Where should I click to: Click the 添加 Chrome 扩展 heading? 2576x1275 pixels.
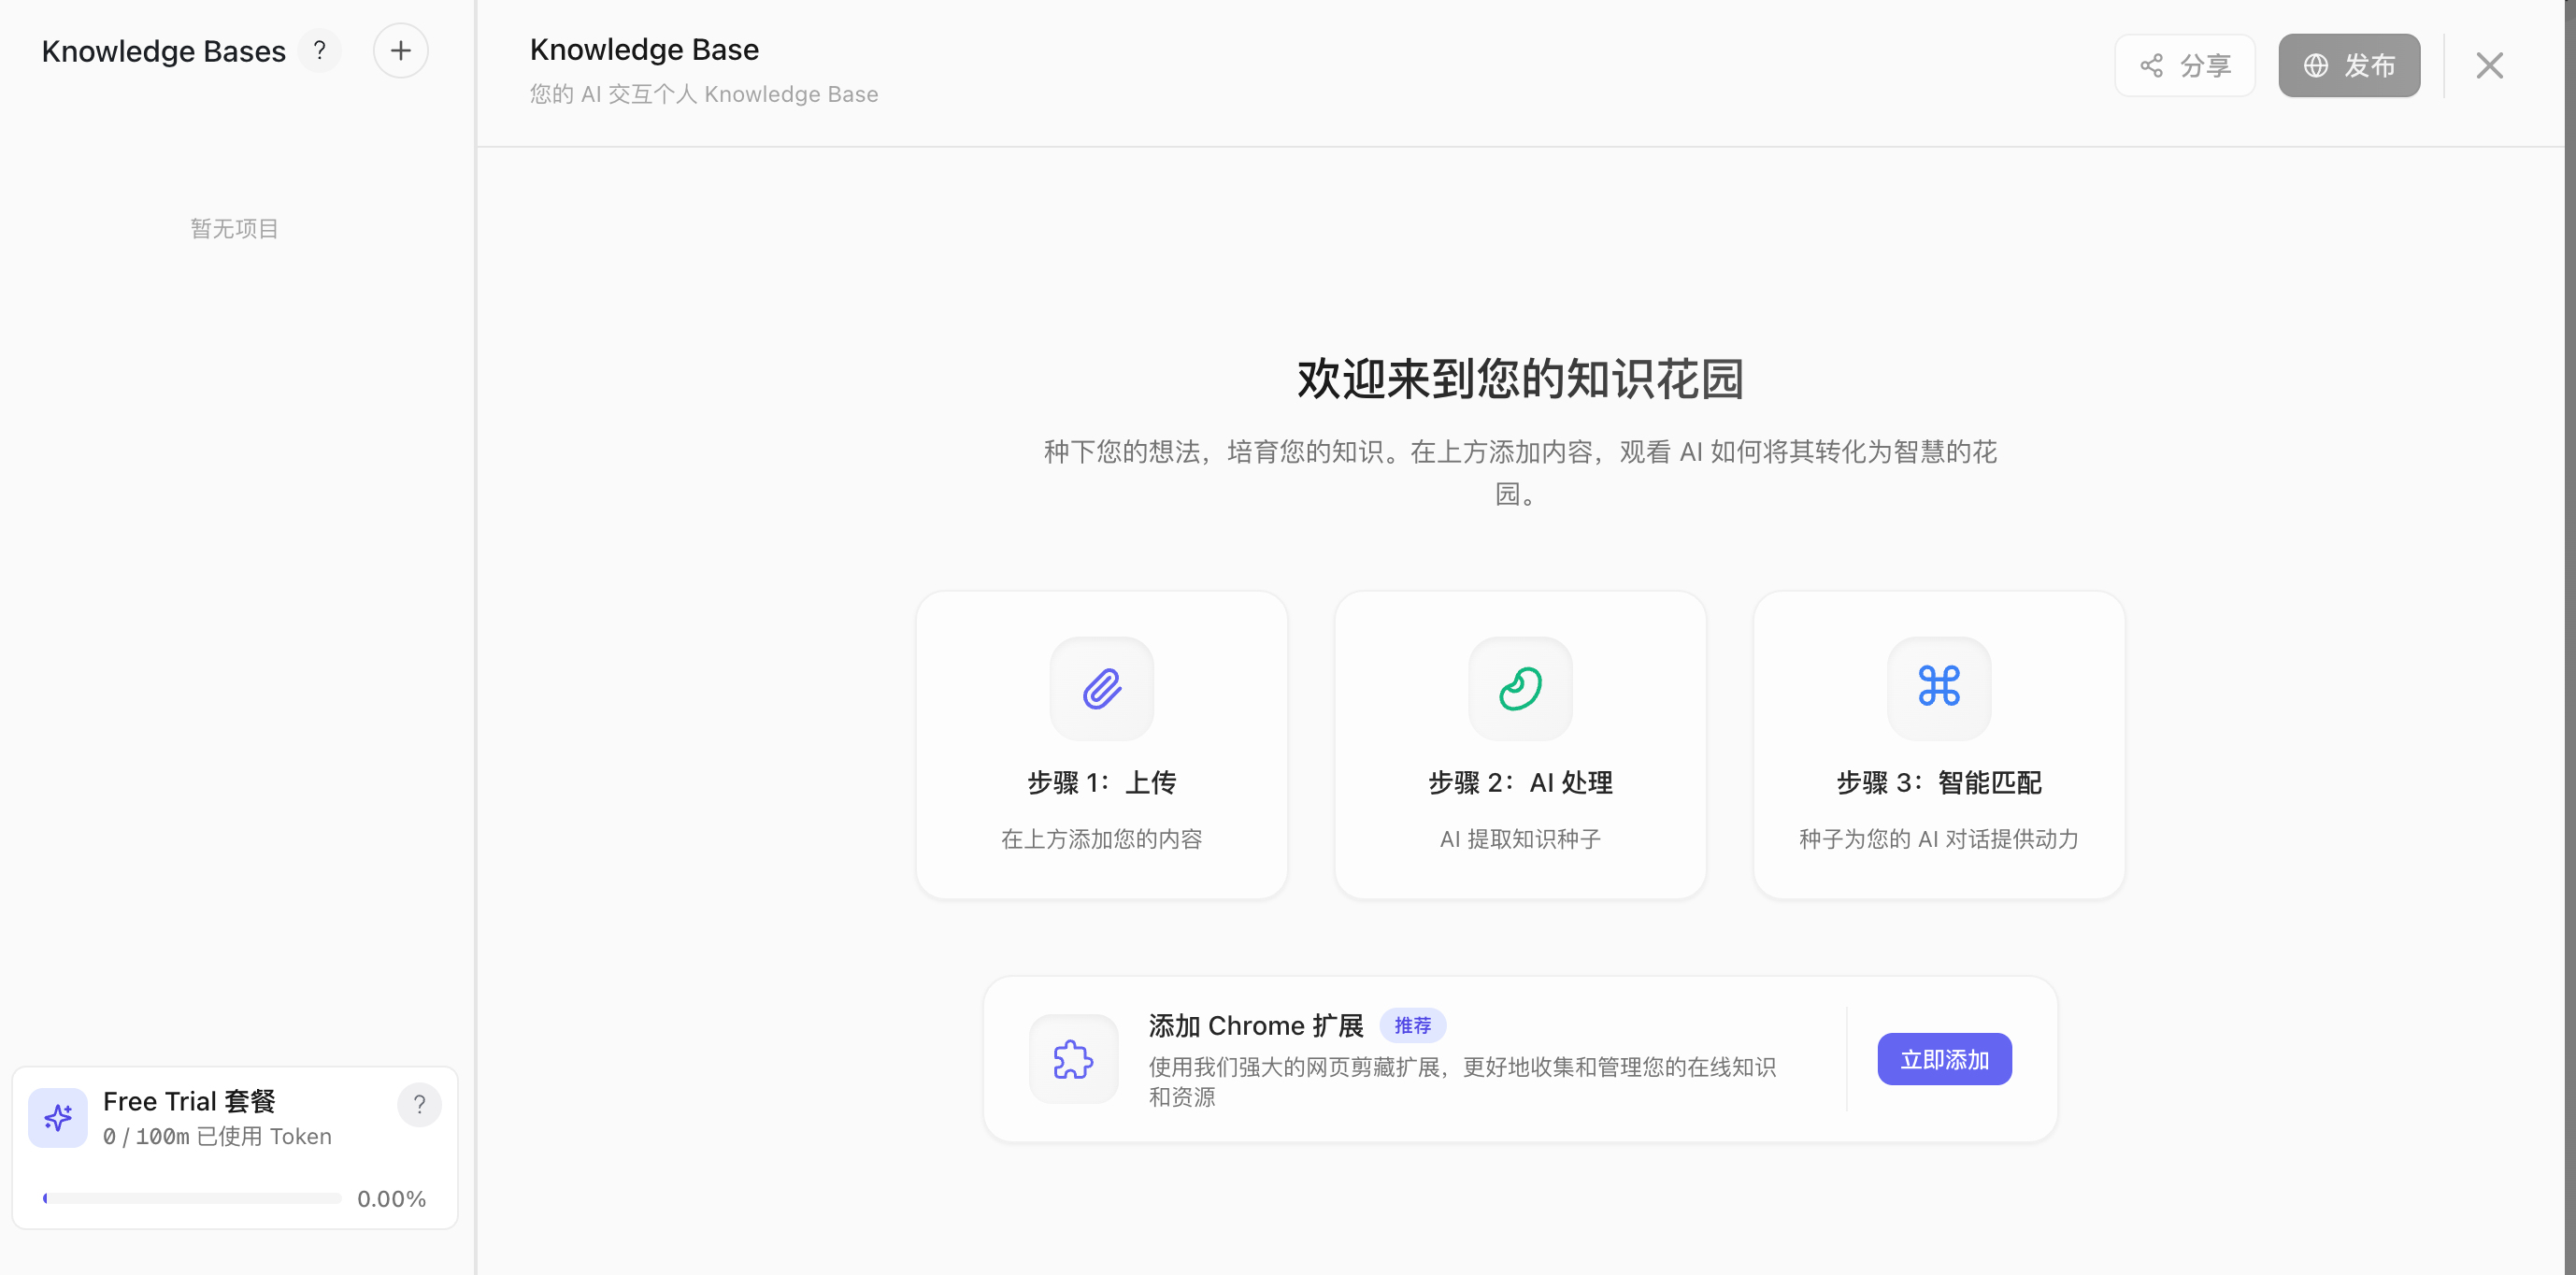tap(1255, 1026)
